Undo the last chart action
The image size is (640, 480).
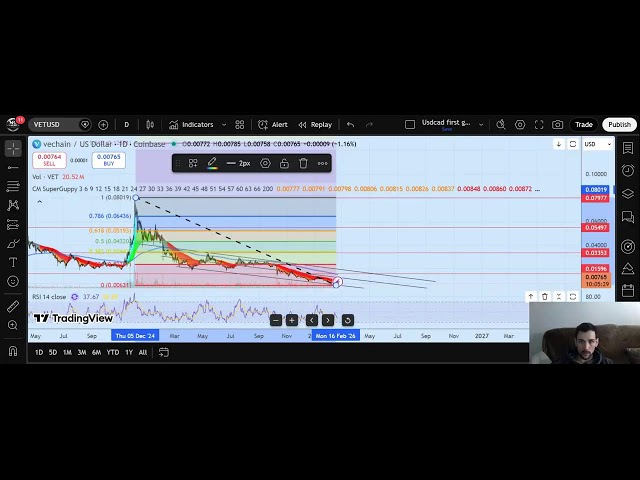pyautogui.click(x=350, y=125)
